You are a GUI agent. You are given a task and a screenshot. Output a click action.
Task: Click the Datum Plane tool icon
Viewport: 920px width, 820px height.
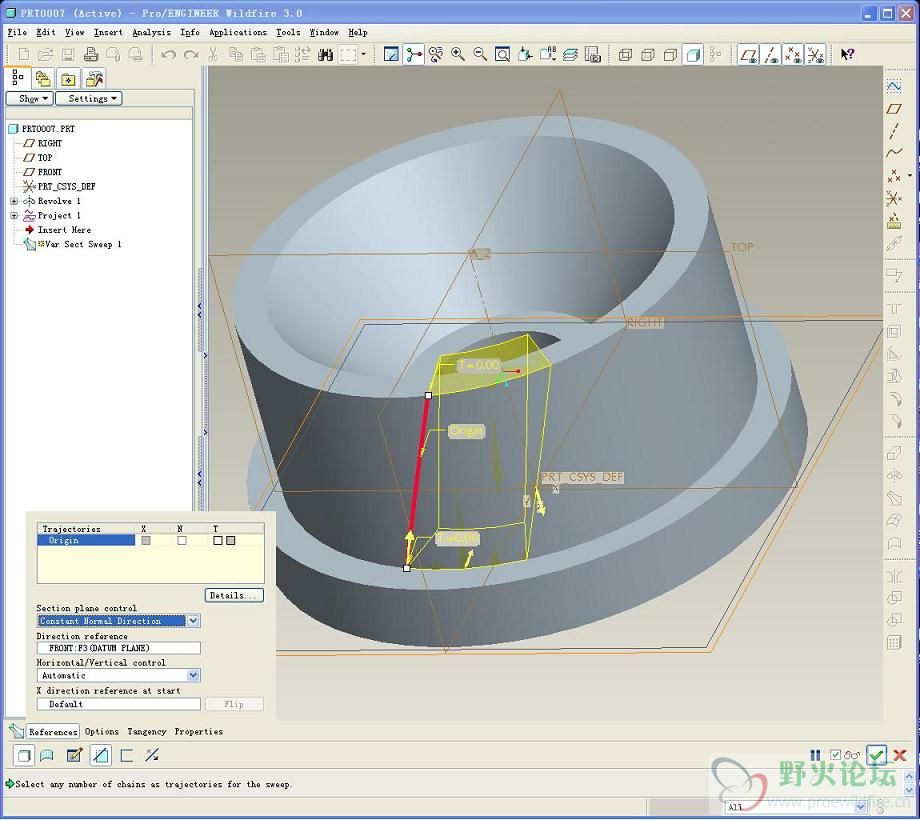tap(894, 109)
